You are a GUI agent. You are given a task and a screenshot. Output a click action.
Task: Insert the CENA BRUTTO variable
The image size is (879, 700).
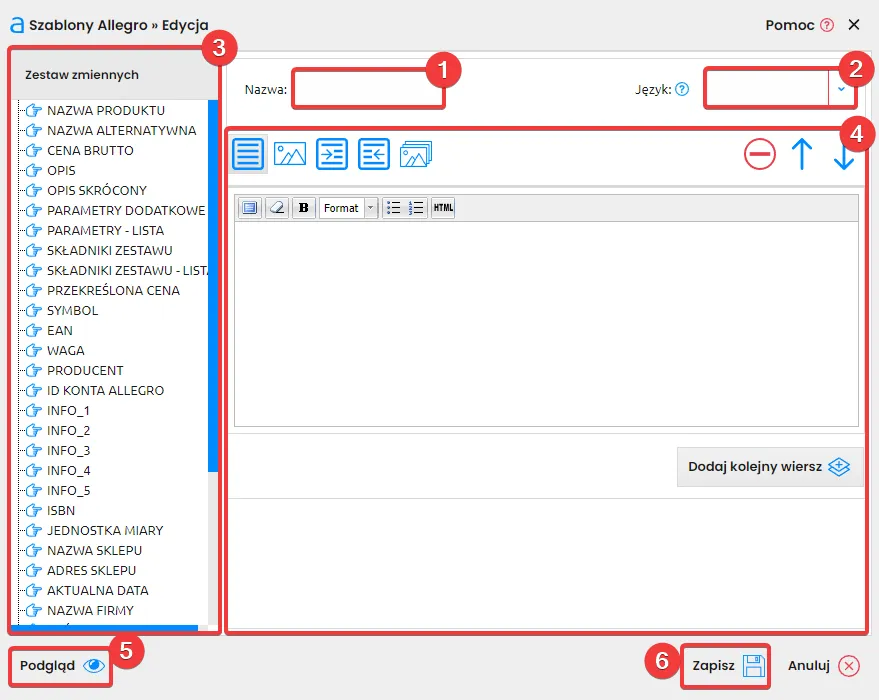(90, 150)
